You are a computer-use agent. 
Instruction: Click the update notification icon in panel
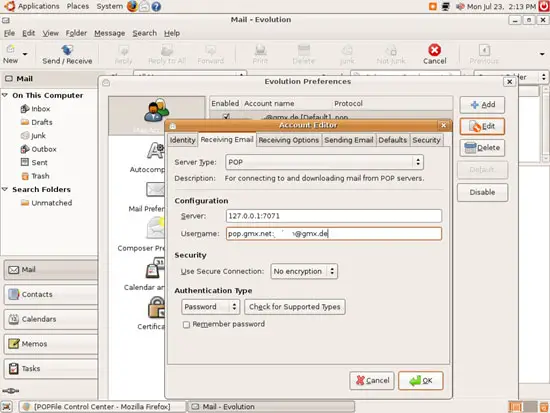[433, 6]
